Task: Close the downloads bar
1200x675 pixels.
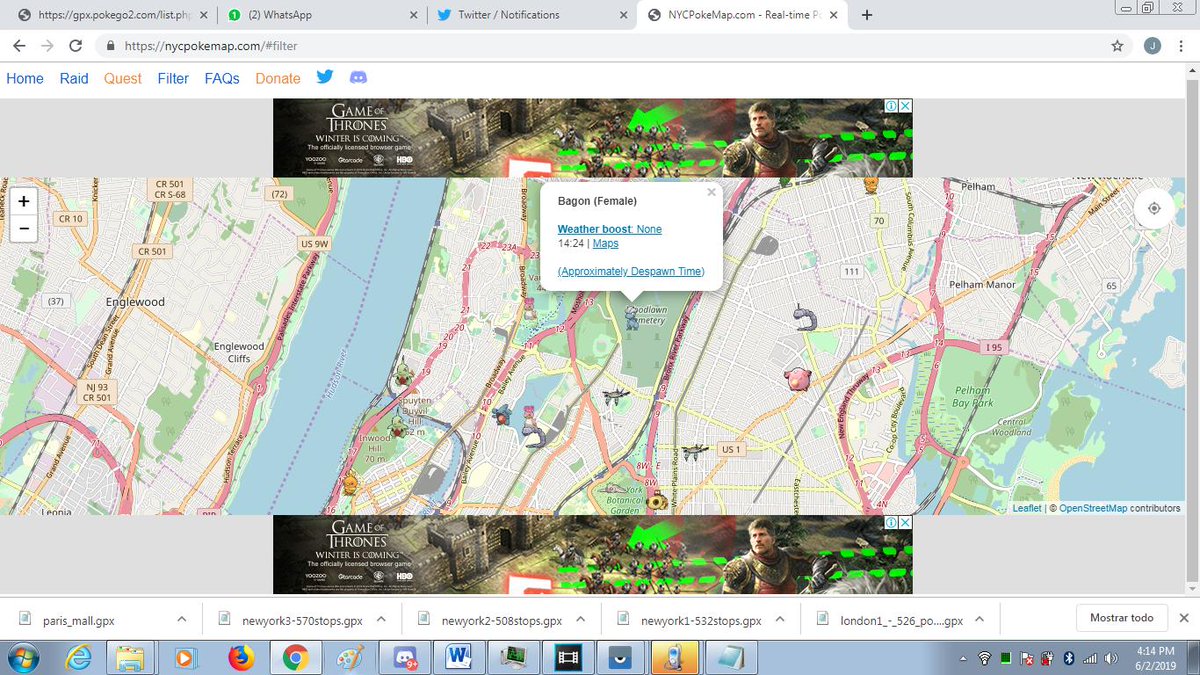Action: 1184,618
